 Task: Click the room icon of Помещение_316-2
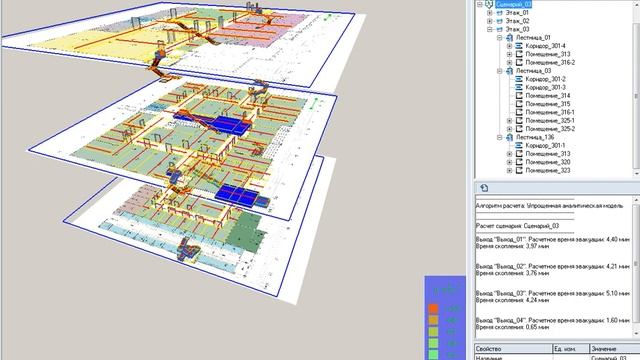point(519,62)
